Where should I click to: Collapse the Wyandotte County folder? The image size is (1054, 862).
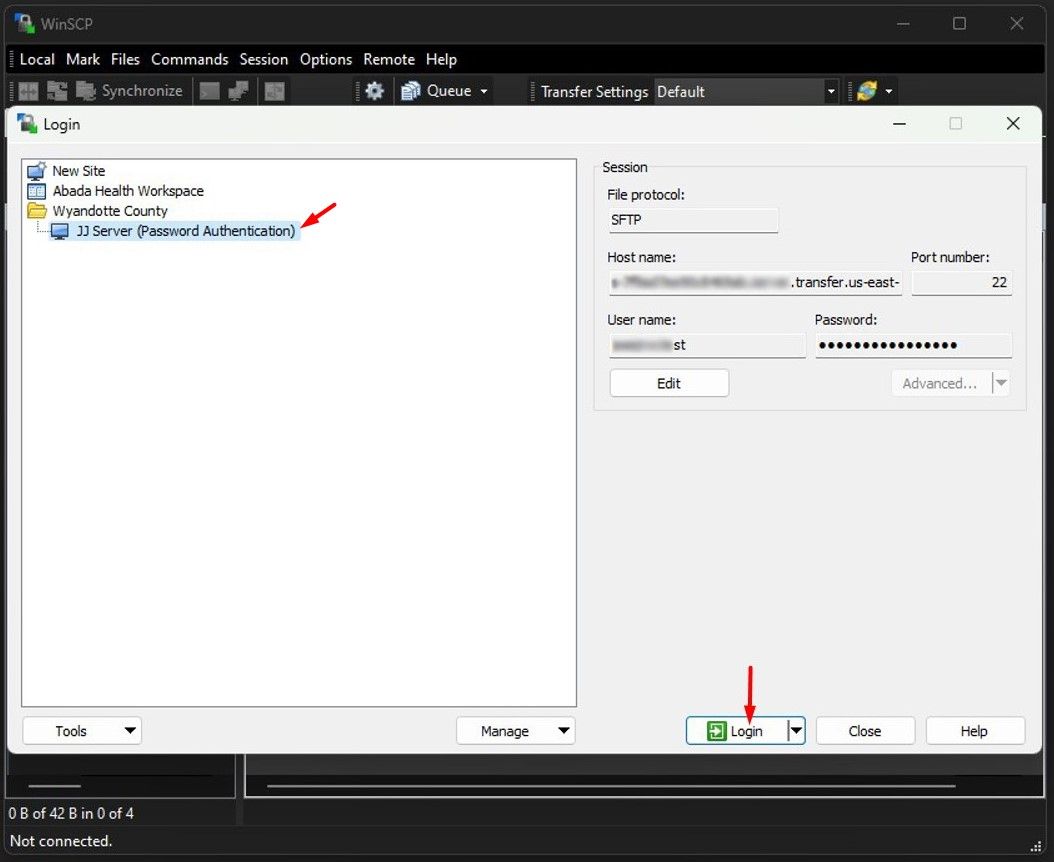tap(110, 211)
